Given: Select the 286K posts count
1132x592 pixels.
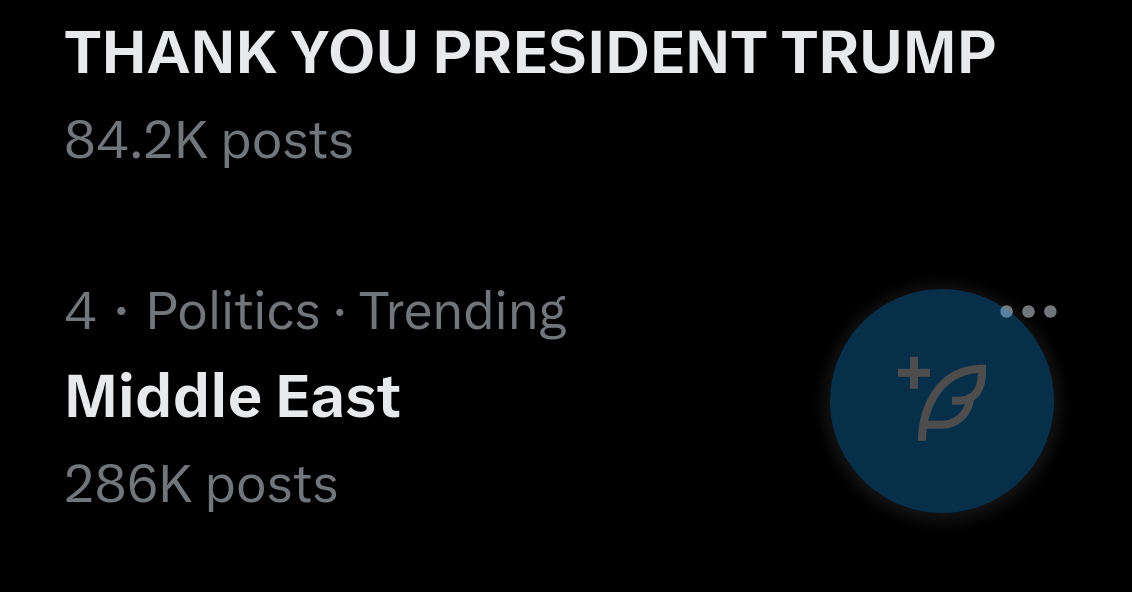Looking at the screenshot, I should click(x=201, y=485).
